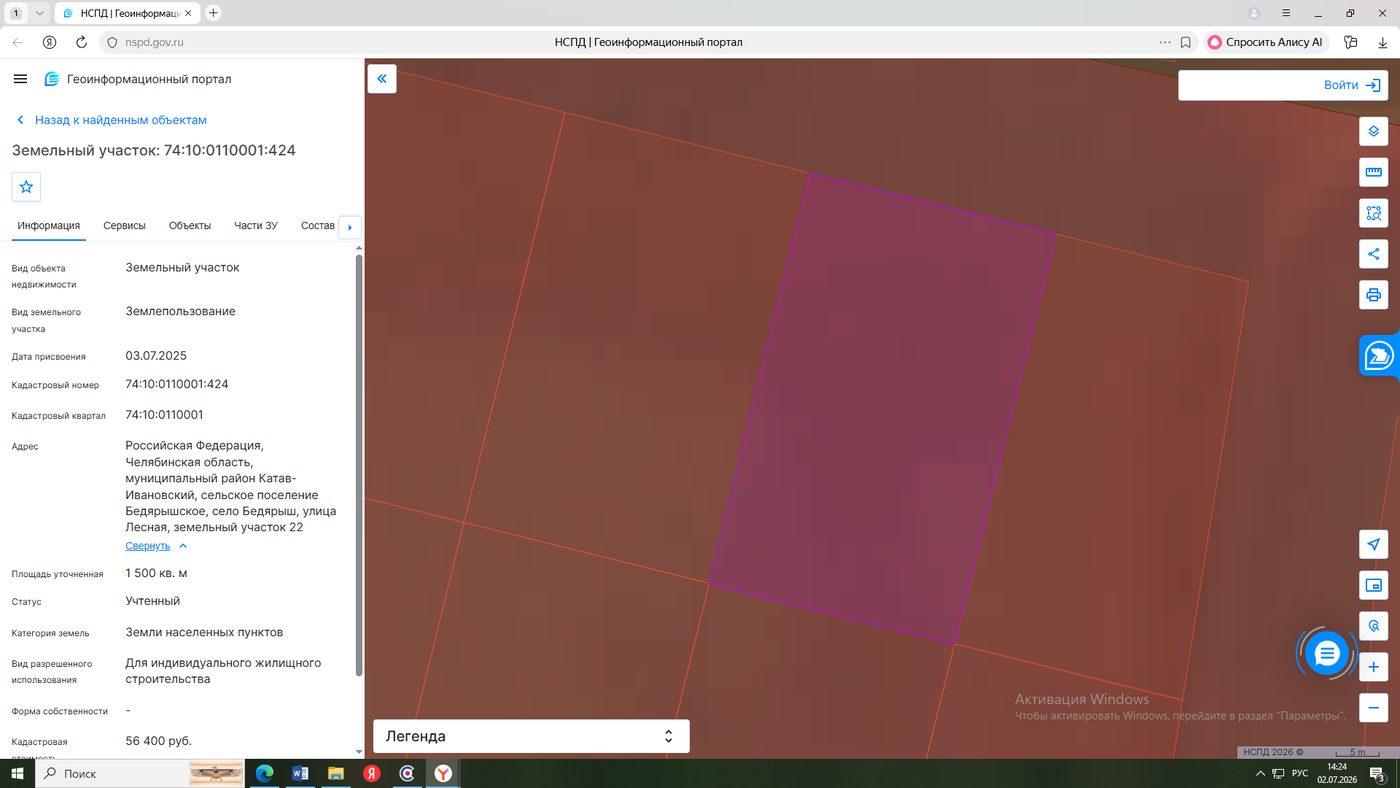Bookmark this page in the address bar
The height and width of the screenshot is (788, 1400).
pyautogui.click(x=1186, y=43)
